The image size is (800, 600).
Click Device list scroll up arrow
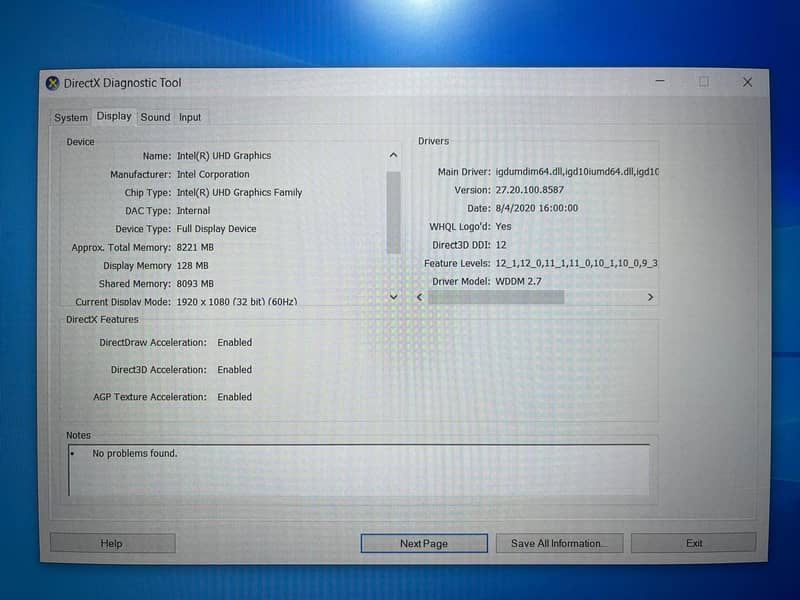393,155
